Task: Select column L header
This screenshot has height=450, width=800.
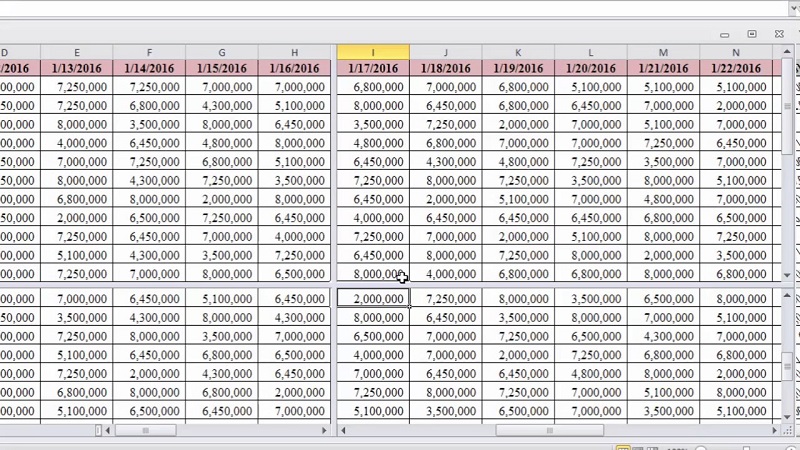Action: [591, 52]
